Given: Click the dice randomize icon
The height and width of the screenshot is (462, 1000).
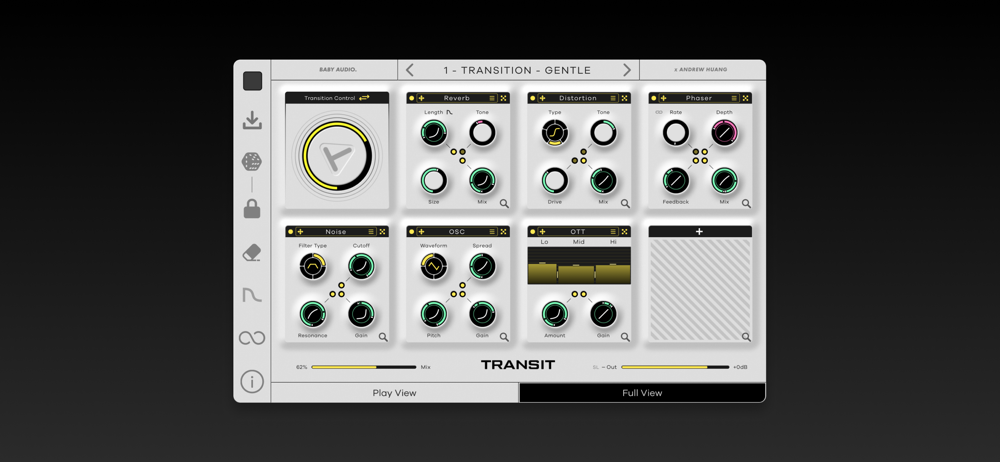Looking at the screenshot, I should pyautogui.click(x=251, y=161).
